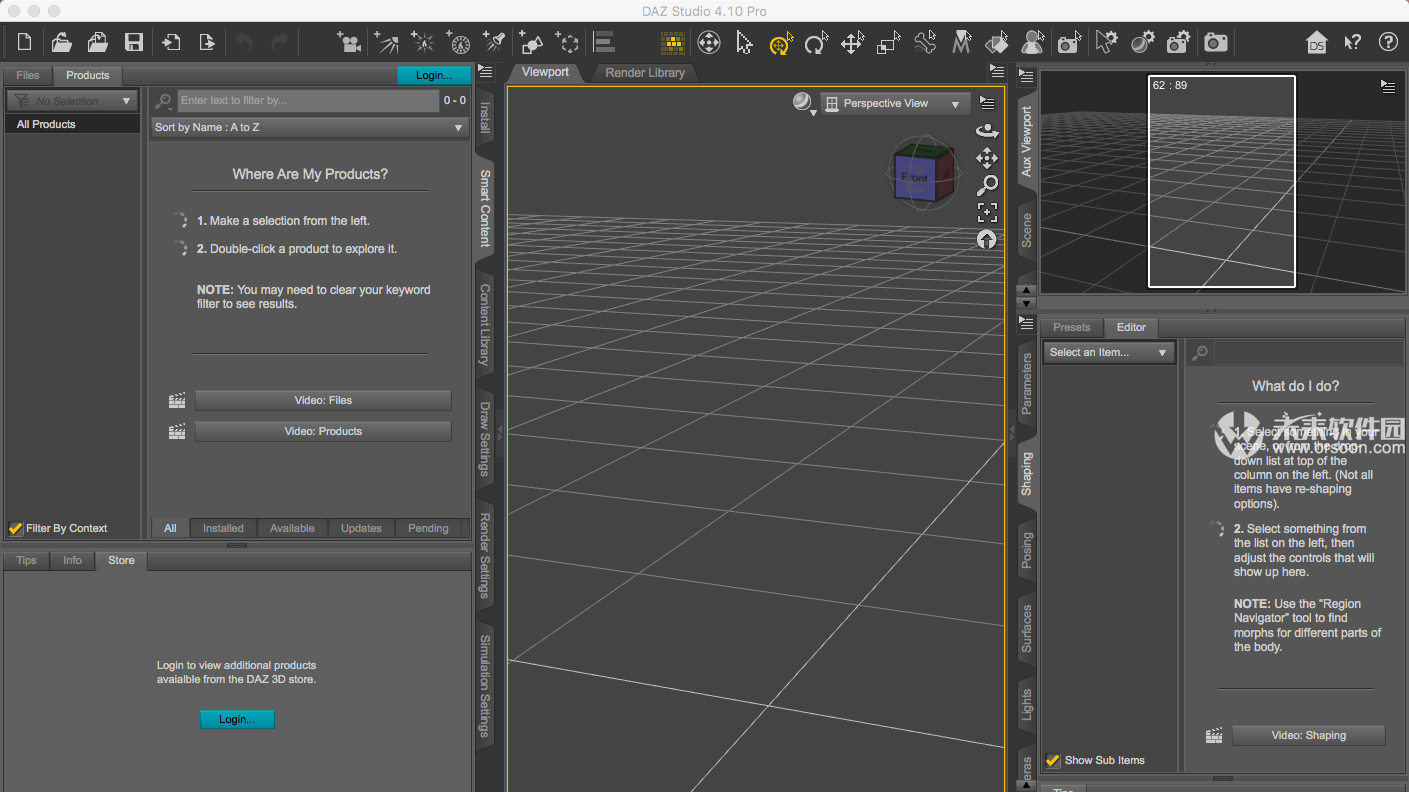This screenshot has width=1409, height=792.
Task: Select the Node Selection arrow tool
Action: pos(744,42)
